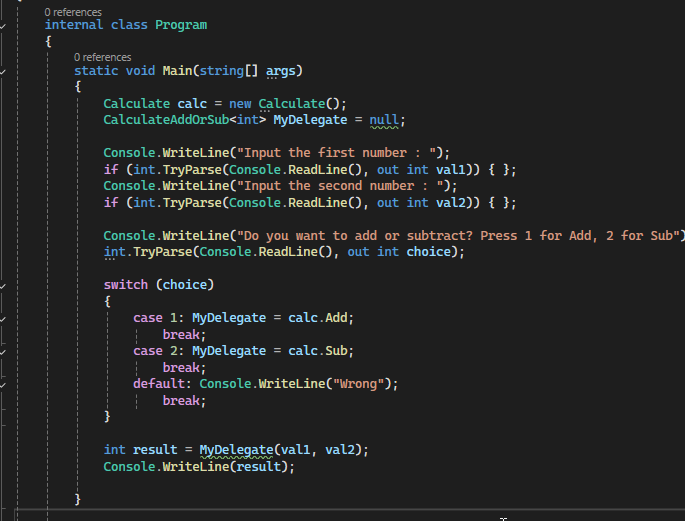Click 'choice' in the out int declaration
Image resolution: width=685 pixels, height=521 pixels.
tap(429, 252)
